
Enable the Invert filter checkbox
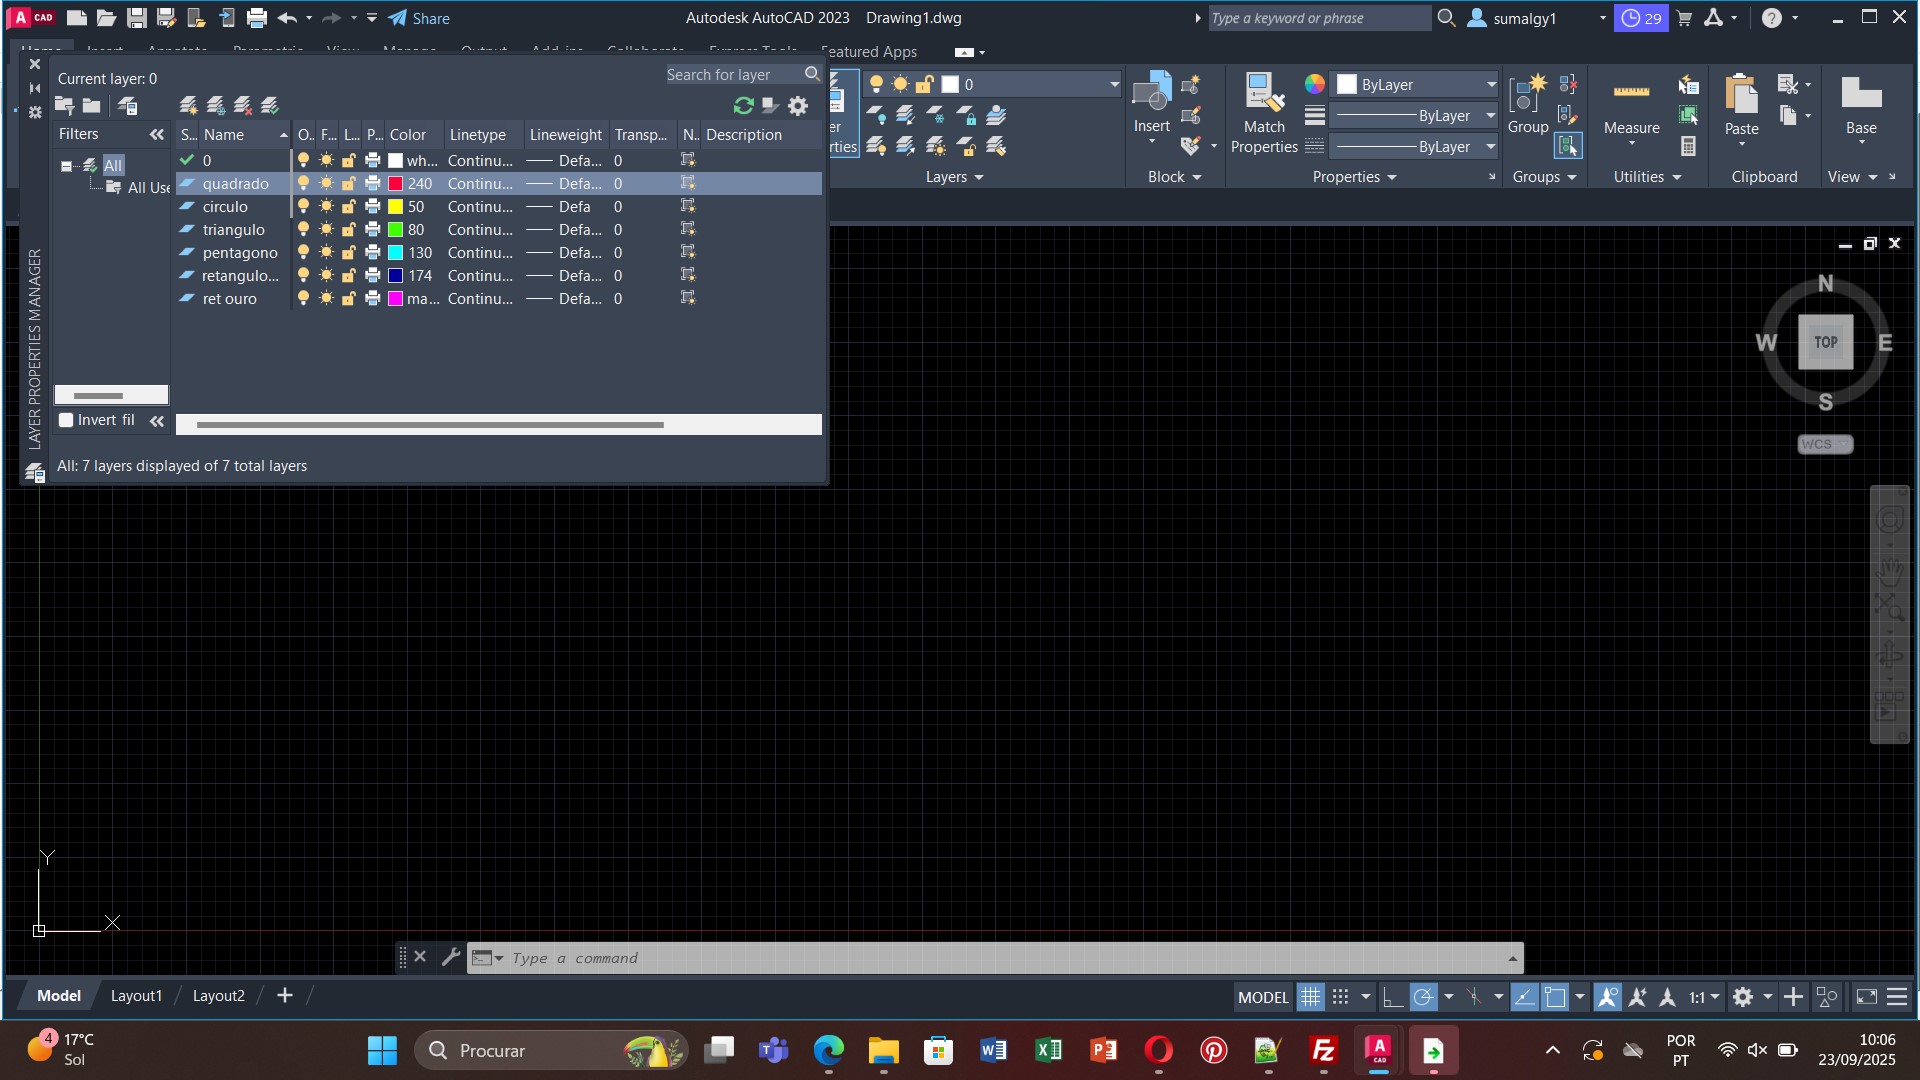tap(66, 420)
